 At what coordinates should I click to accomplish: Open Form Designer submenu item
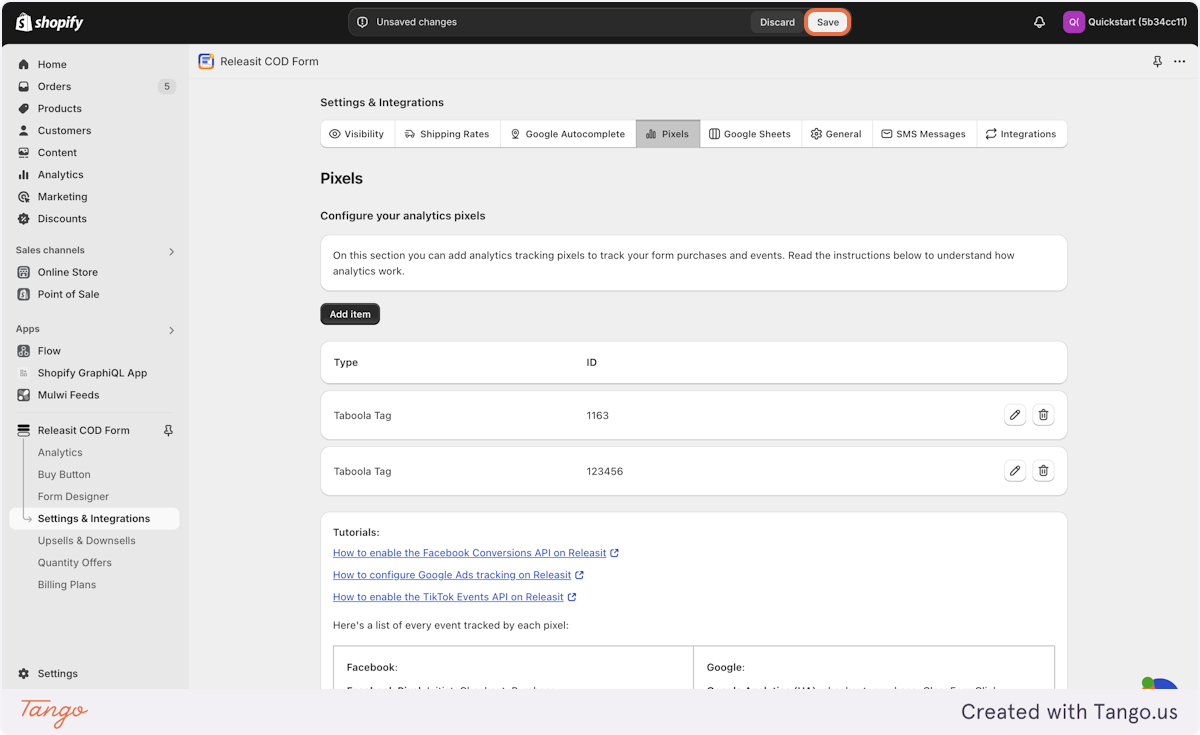73,497
